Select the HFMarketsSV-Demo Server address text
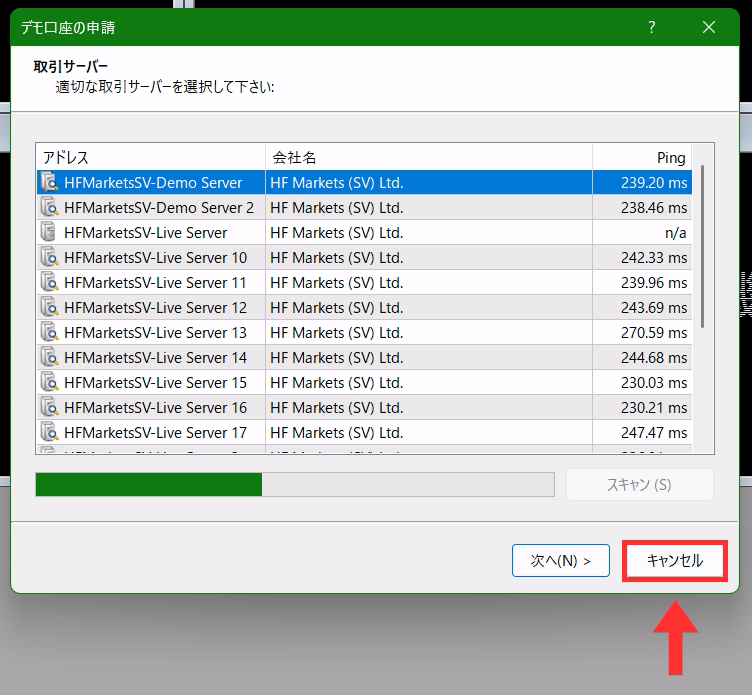The width and height of the screenshot is (752, 695). (x=153, y=183)
